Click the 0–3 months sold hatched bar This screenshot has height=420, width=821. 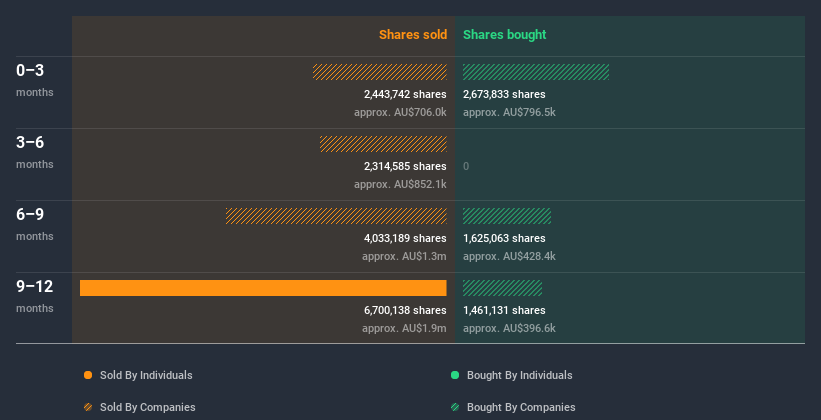380,72
